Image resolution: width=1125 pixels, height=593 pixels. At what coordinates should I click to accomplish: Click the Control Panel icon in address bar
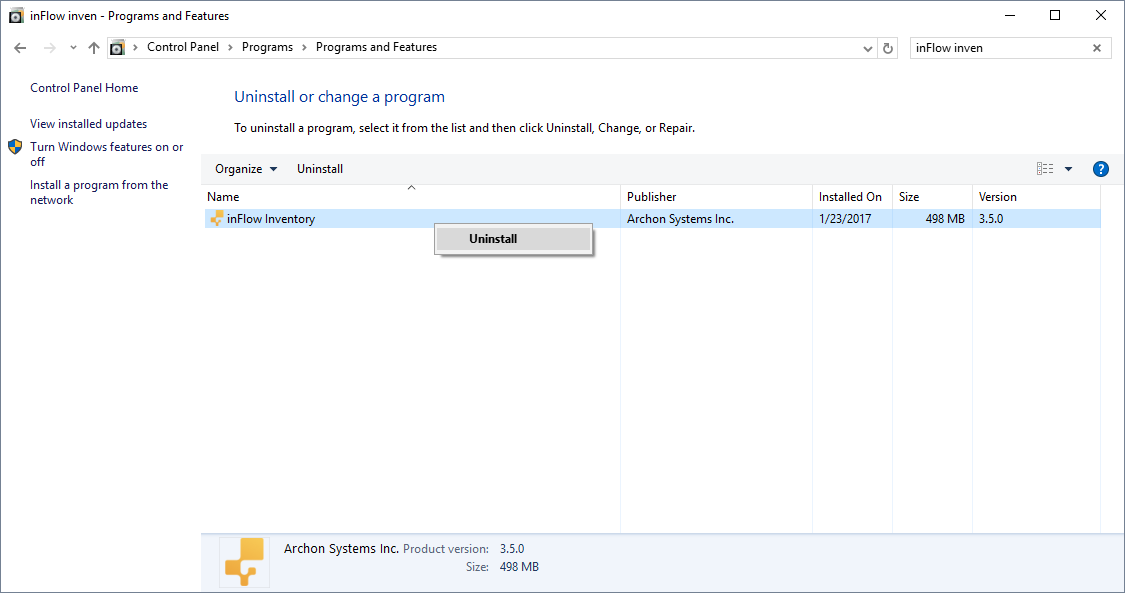117,48
